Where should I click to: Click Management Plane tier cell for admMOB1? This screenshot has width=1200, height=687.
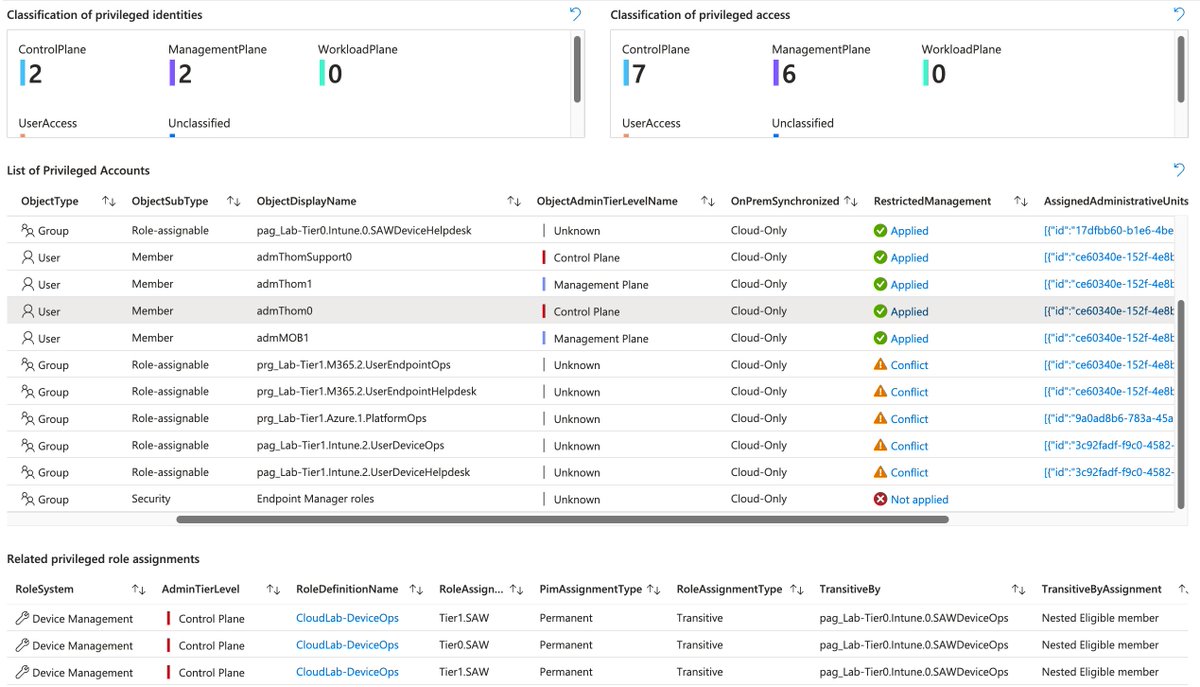[x=600, y=338]
